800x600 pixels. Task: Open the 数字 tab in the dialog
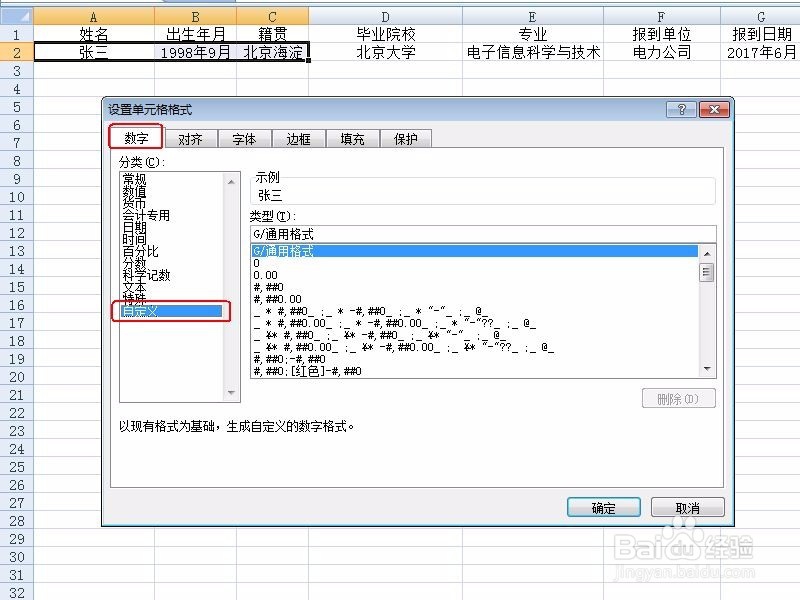(136, 138)
